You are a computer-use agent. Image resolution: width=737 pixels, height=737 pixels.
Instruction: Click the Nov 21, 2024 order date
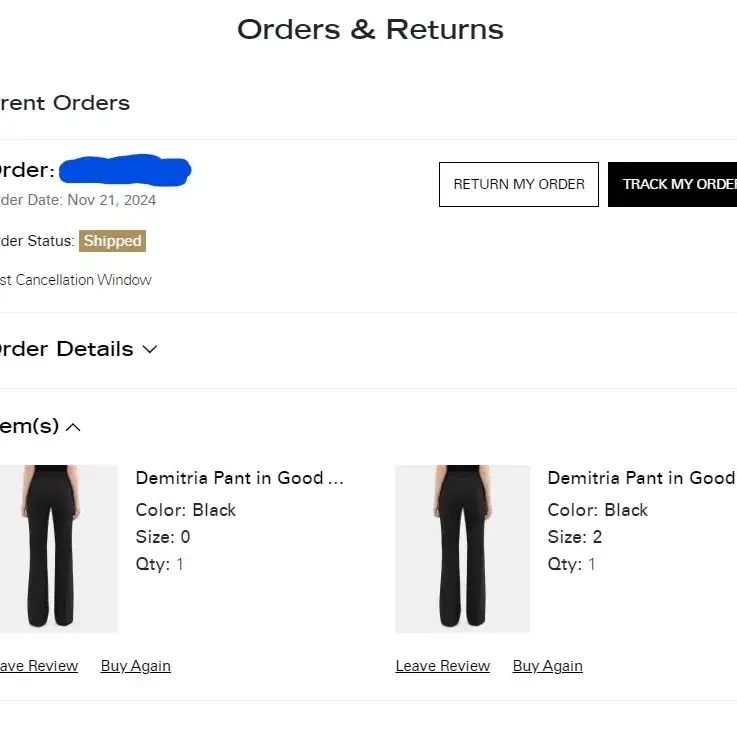[112, 200]
